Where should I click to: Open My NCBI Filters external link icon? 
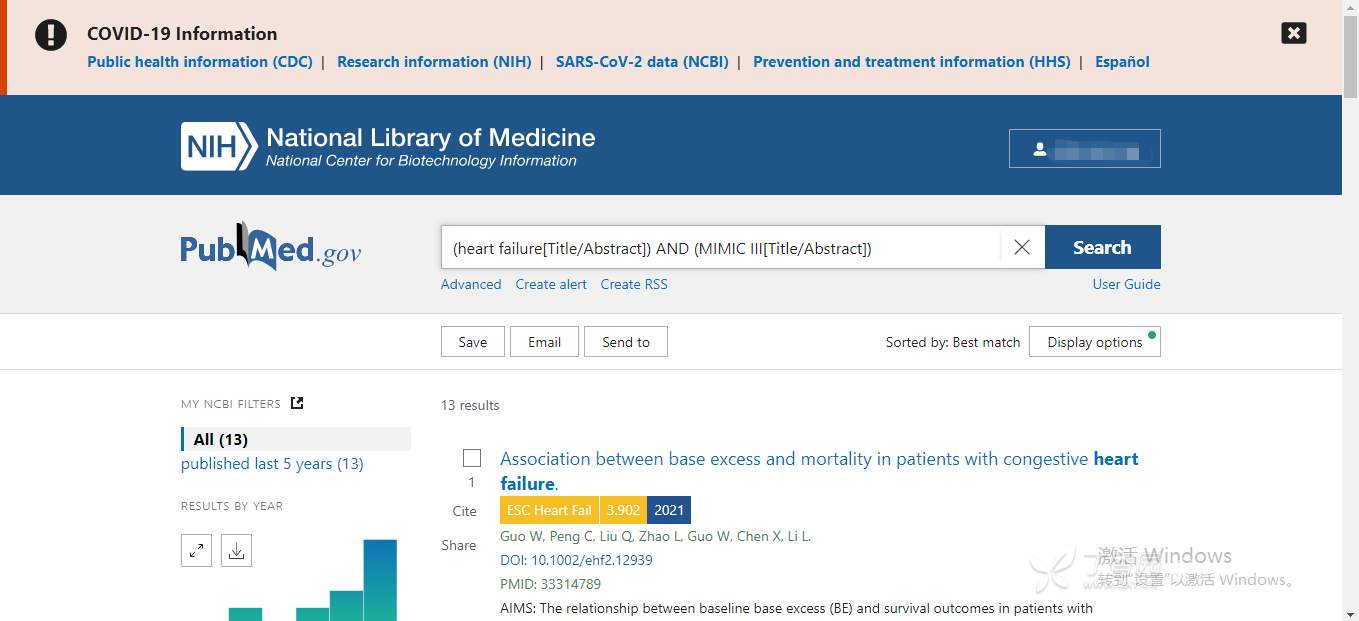point(297,403)
